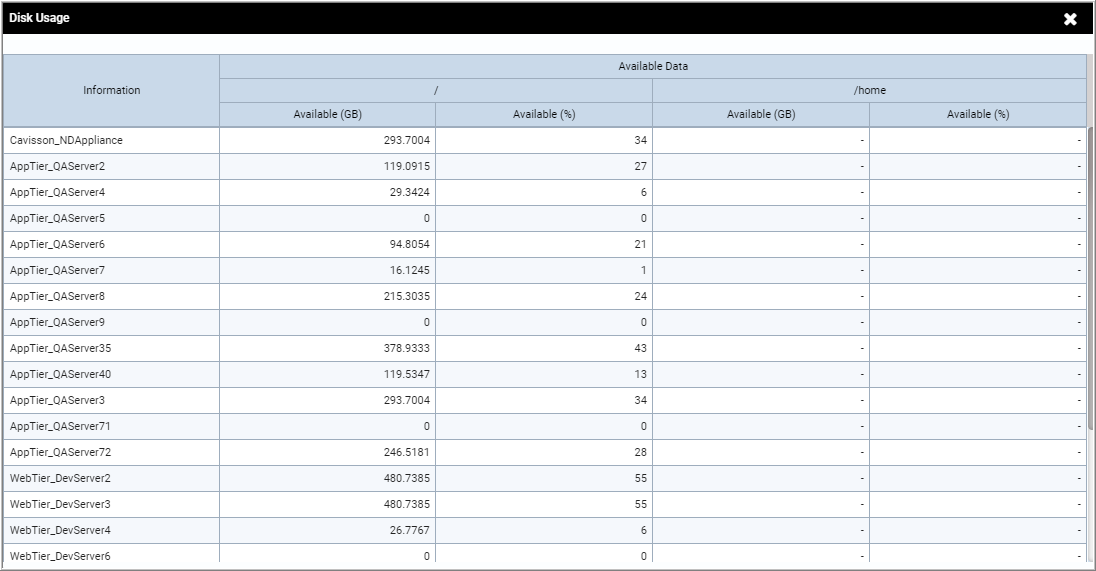Select AppTier_QAServer71 row name

point(60,426)
